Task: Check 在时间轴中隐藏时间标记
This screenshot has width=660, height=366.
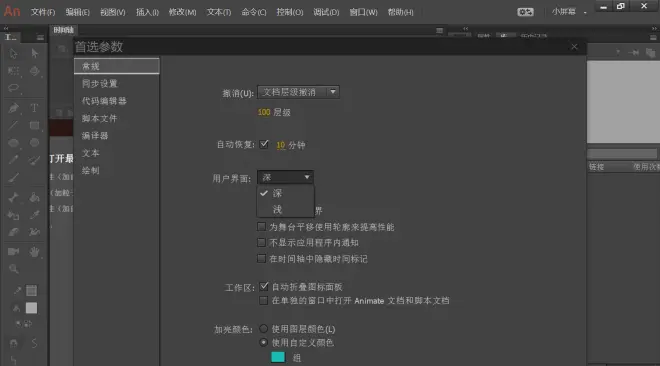Action: (261, 258)
